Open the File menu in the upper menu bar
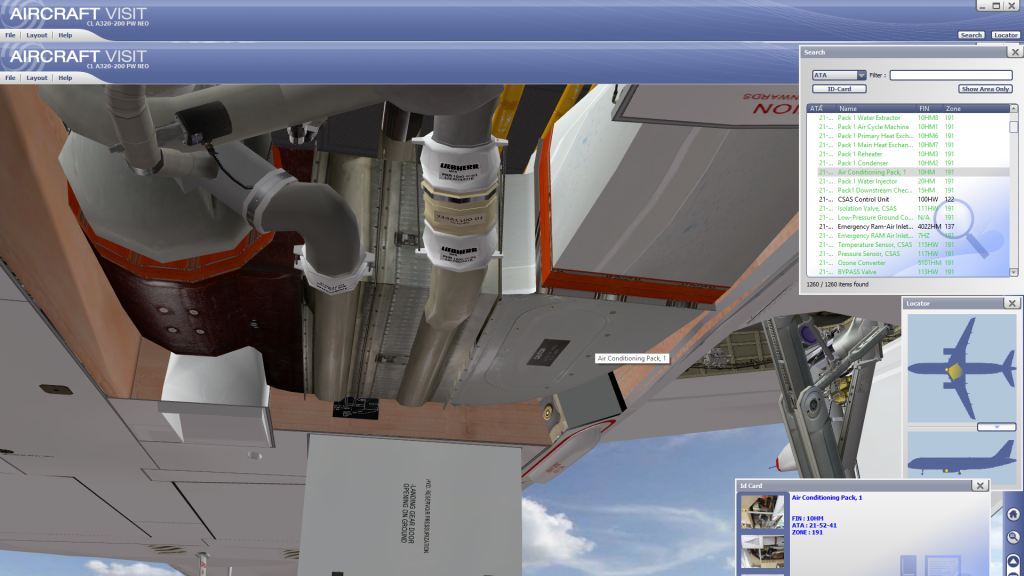Image resolution: width=1024 pixels, height=576 pixels. tap(10, 35)
